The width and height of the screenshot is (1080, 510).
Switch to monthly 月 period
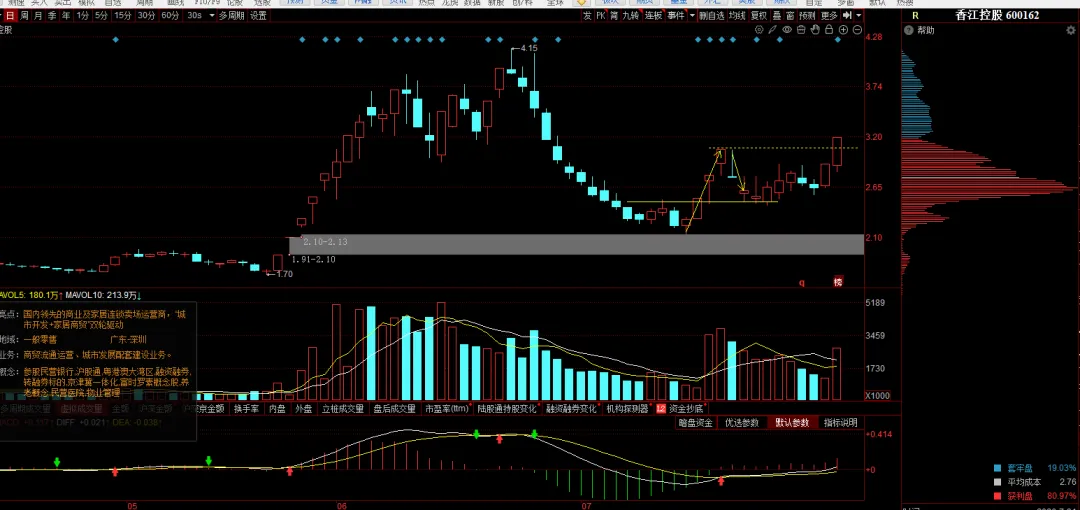(x=38, y=15)
